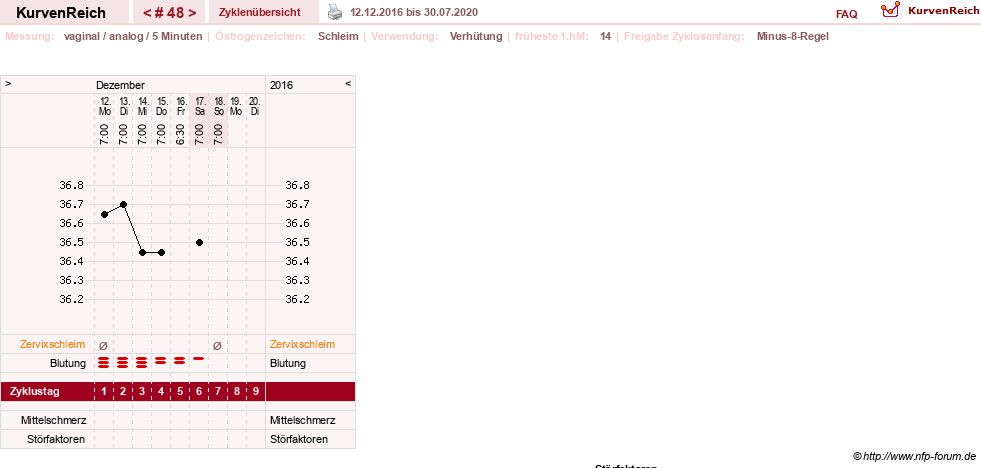Click the date header '15. Do'
Screen dimensions: 981x468
162,106
